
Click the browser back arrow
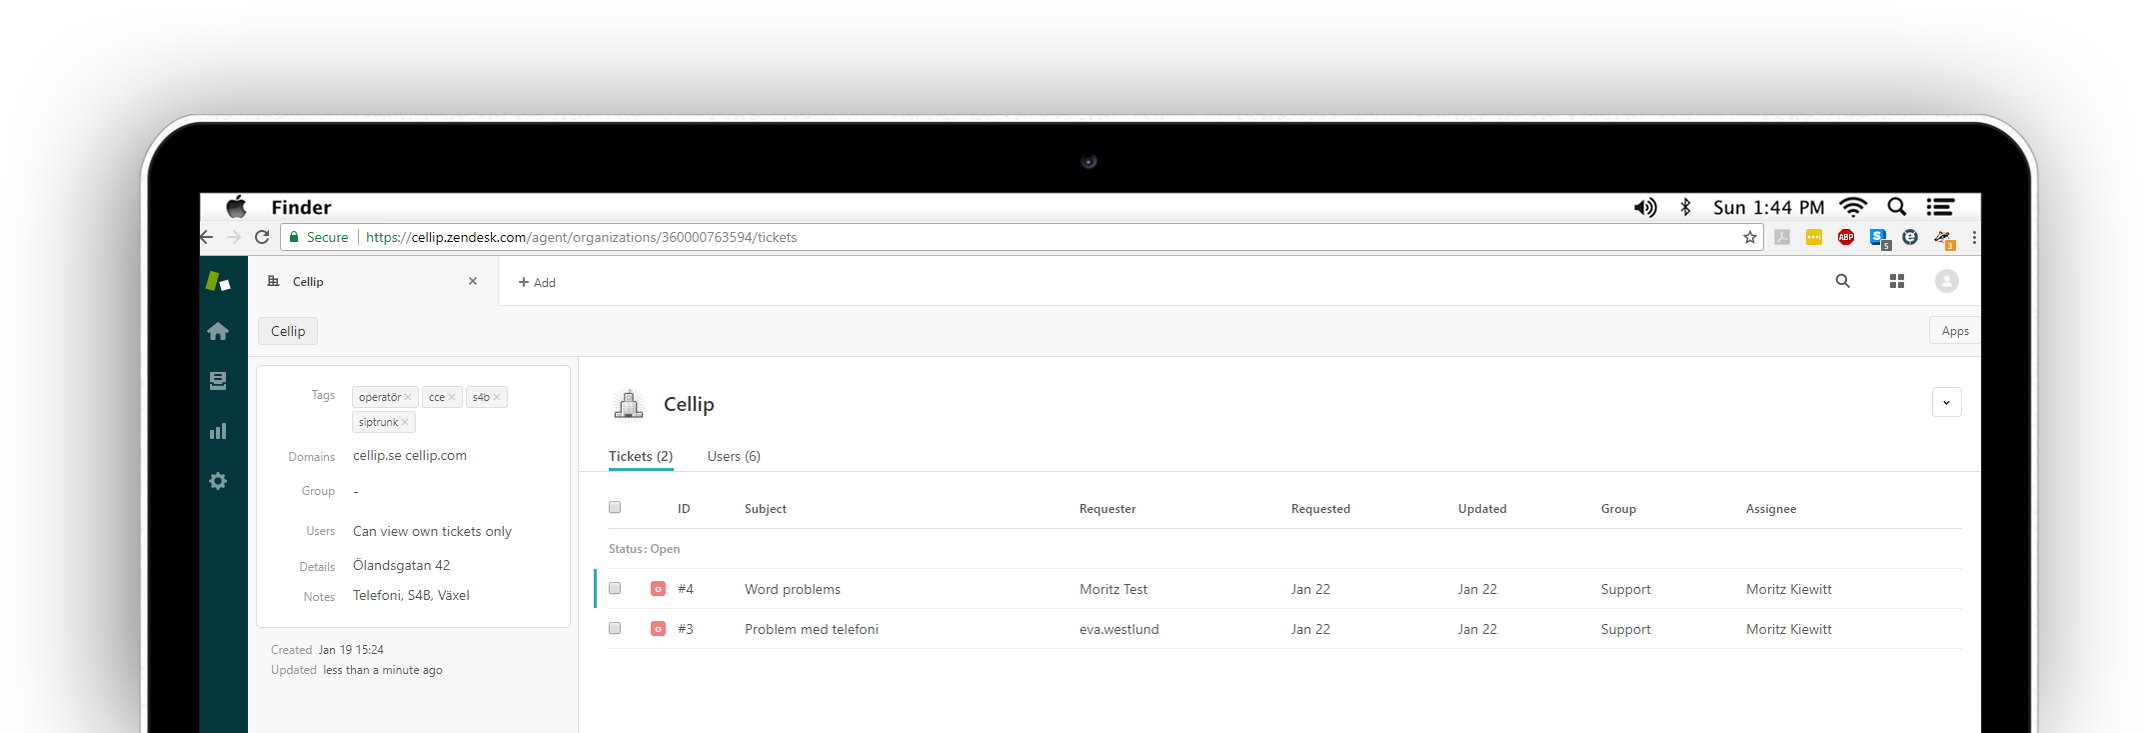click(x=207, y=237)
